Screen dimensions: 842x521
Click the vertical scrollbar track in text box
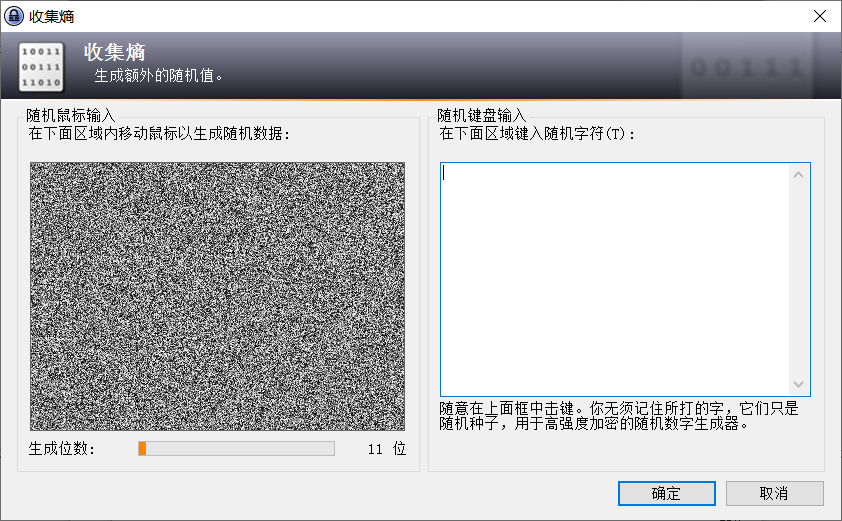798,280
